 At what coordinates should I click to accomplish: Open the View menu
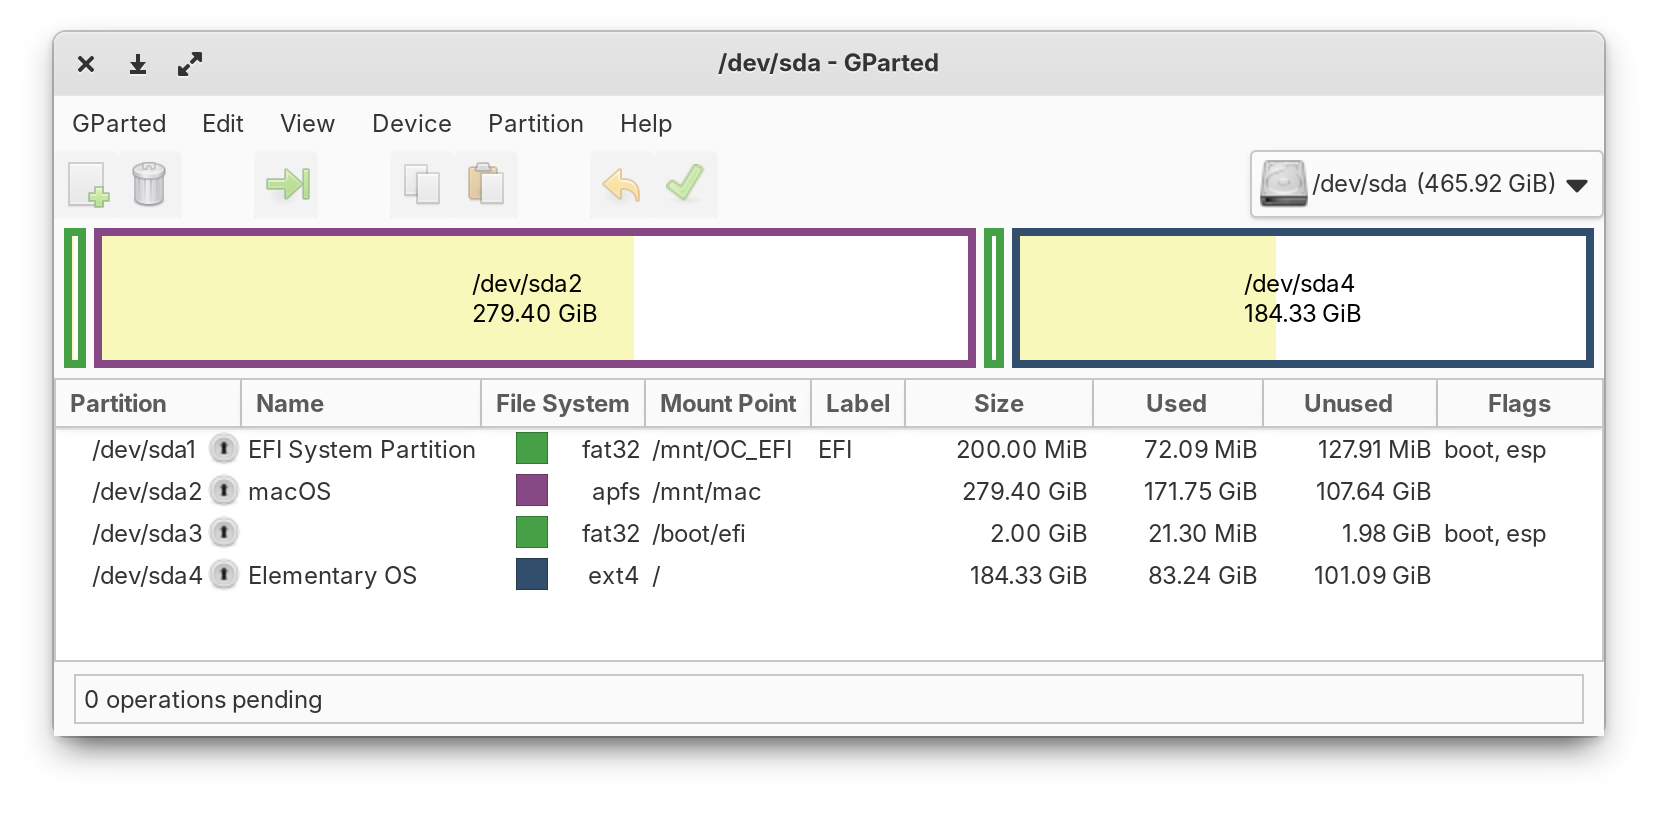click(307, 123)
